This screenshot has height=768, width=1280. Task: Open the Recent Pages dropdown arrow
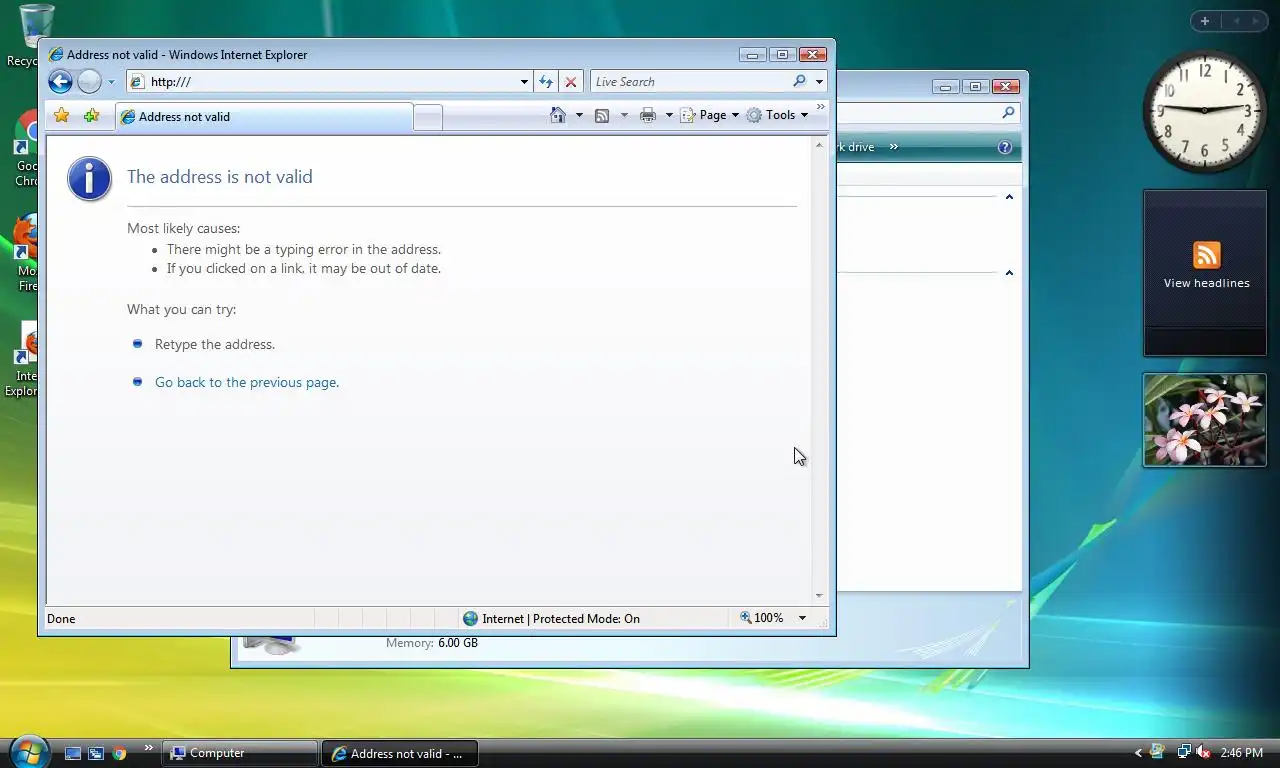click(x=111, y=82)
